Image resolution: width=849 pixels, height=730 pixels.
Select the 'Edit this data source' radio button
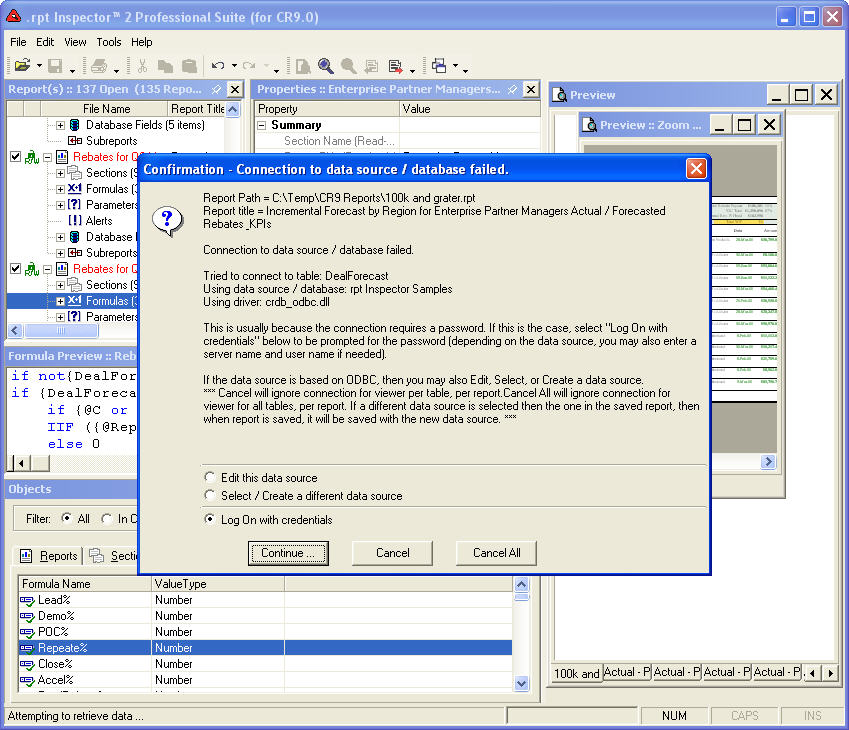pos(210,477)
